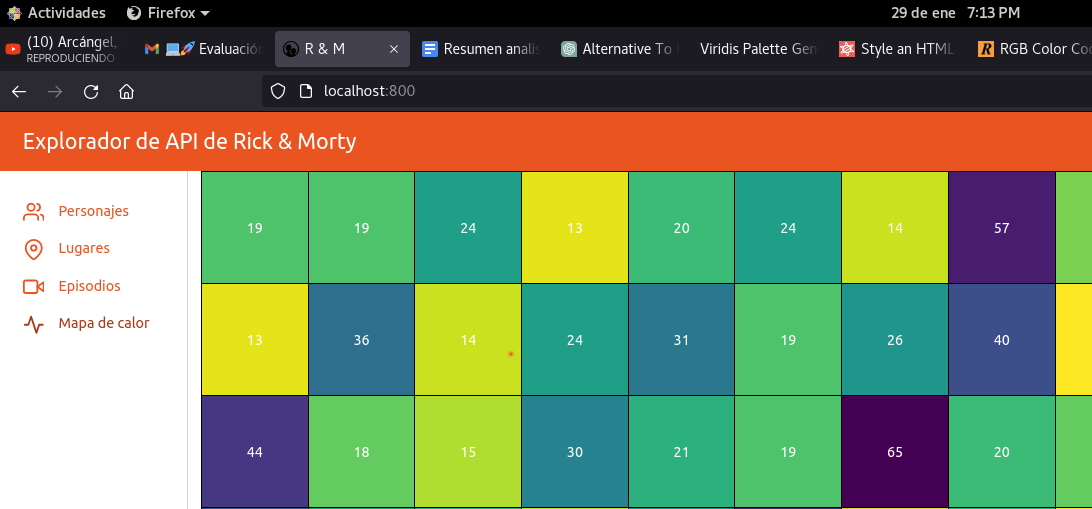The image size is (1092, 509).
Task: Switch to the Alternative To tab
Action: [620, 49]
